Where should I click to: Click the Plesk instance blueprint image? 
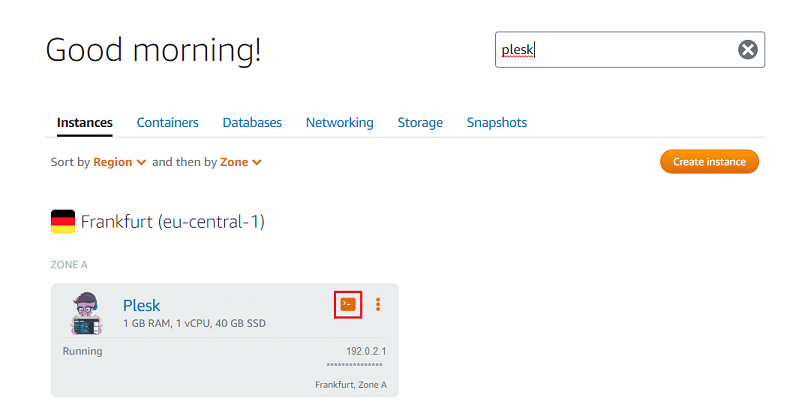tap(84, 313)
